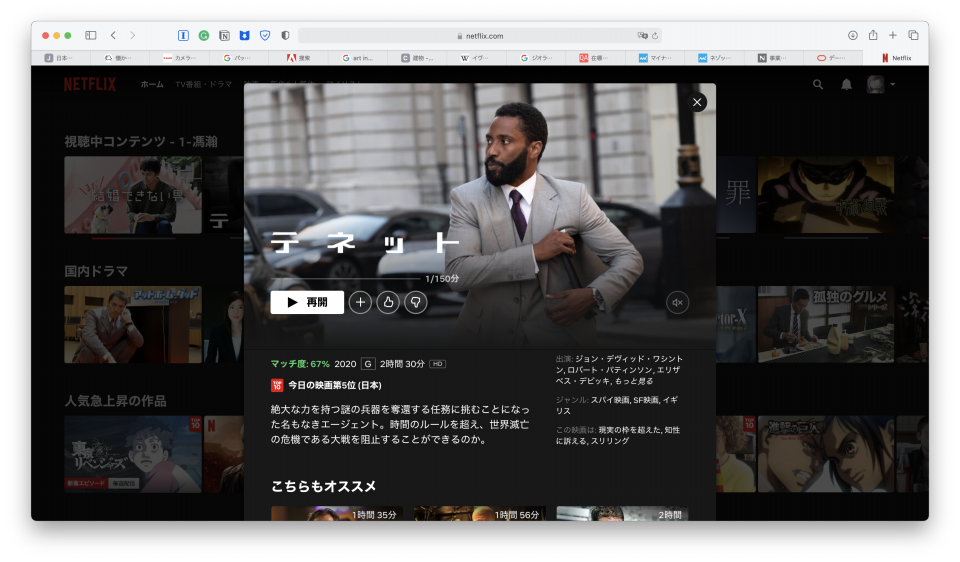Toggle the trailer mute speaker icon
960x562 pixels.
pos(677,302)
